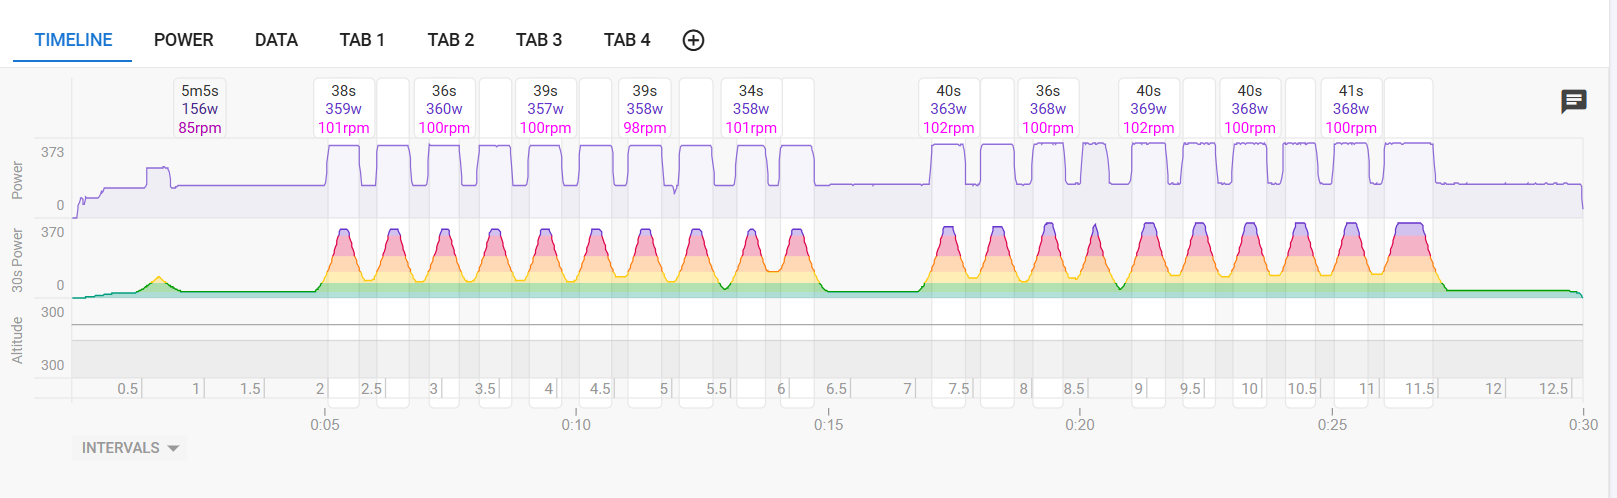Select the 40s 363w interval label

tap(948, 109)
